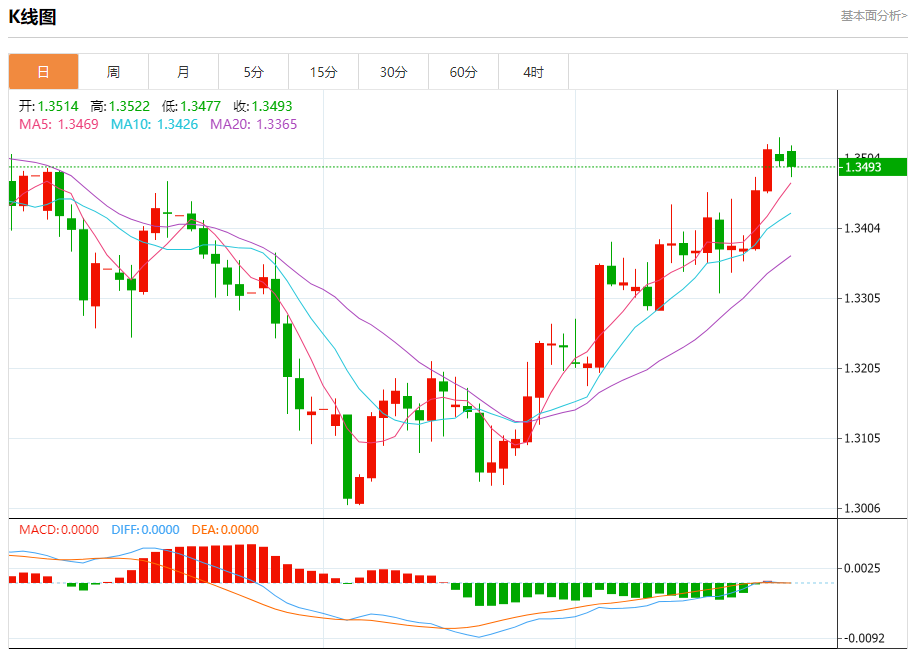The width and height of the screenshot is (914, 649).
Task: Select the 4时 four-hour tab
Action: click(x=533, y=72)
